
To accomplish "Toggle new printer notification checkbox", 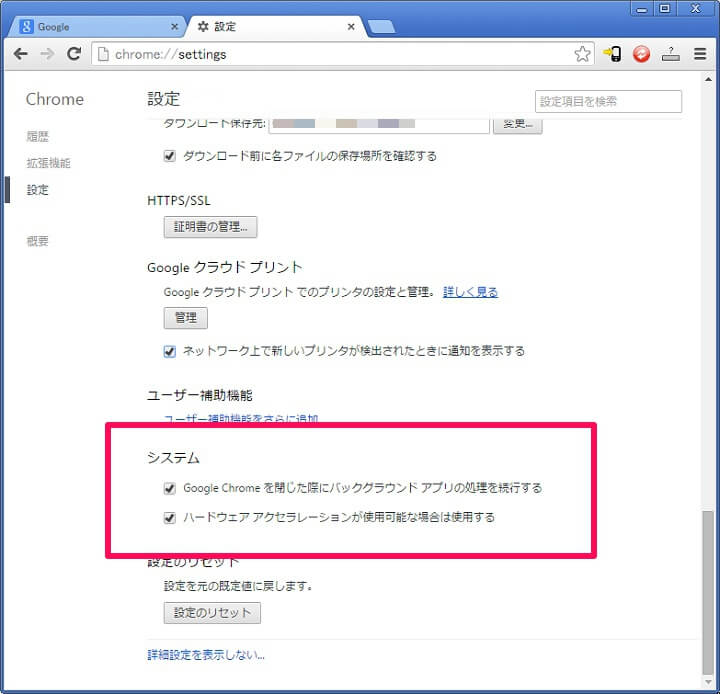I will pos(169,351).
